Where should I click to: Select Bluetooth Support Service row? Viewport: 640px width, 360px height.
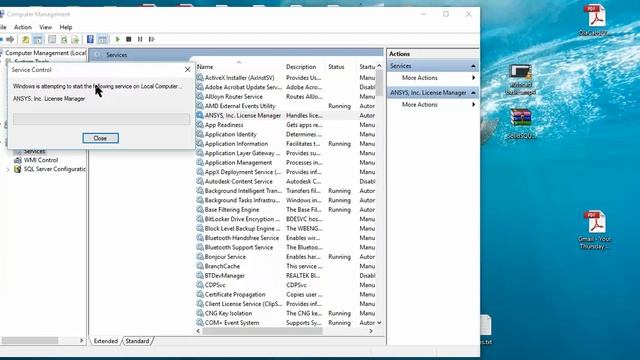point(286,247)
